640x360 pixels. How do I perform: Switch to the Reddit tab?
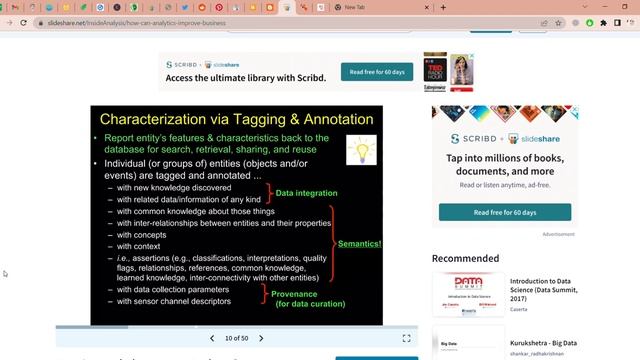point(202,7)
